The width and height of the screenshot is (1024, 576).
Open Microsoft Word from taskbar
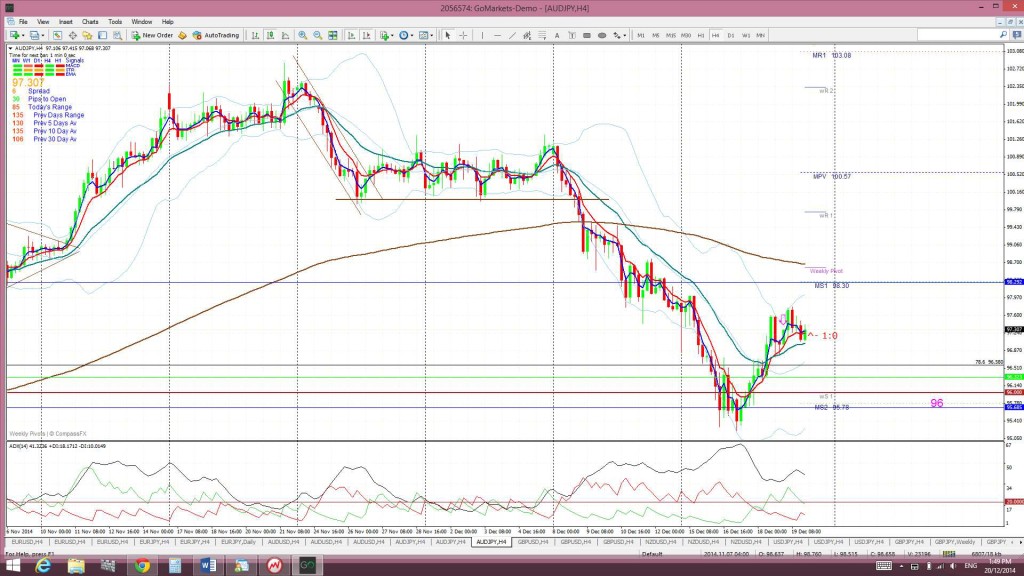[208, 566]
